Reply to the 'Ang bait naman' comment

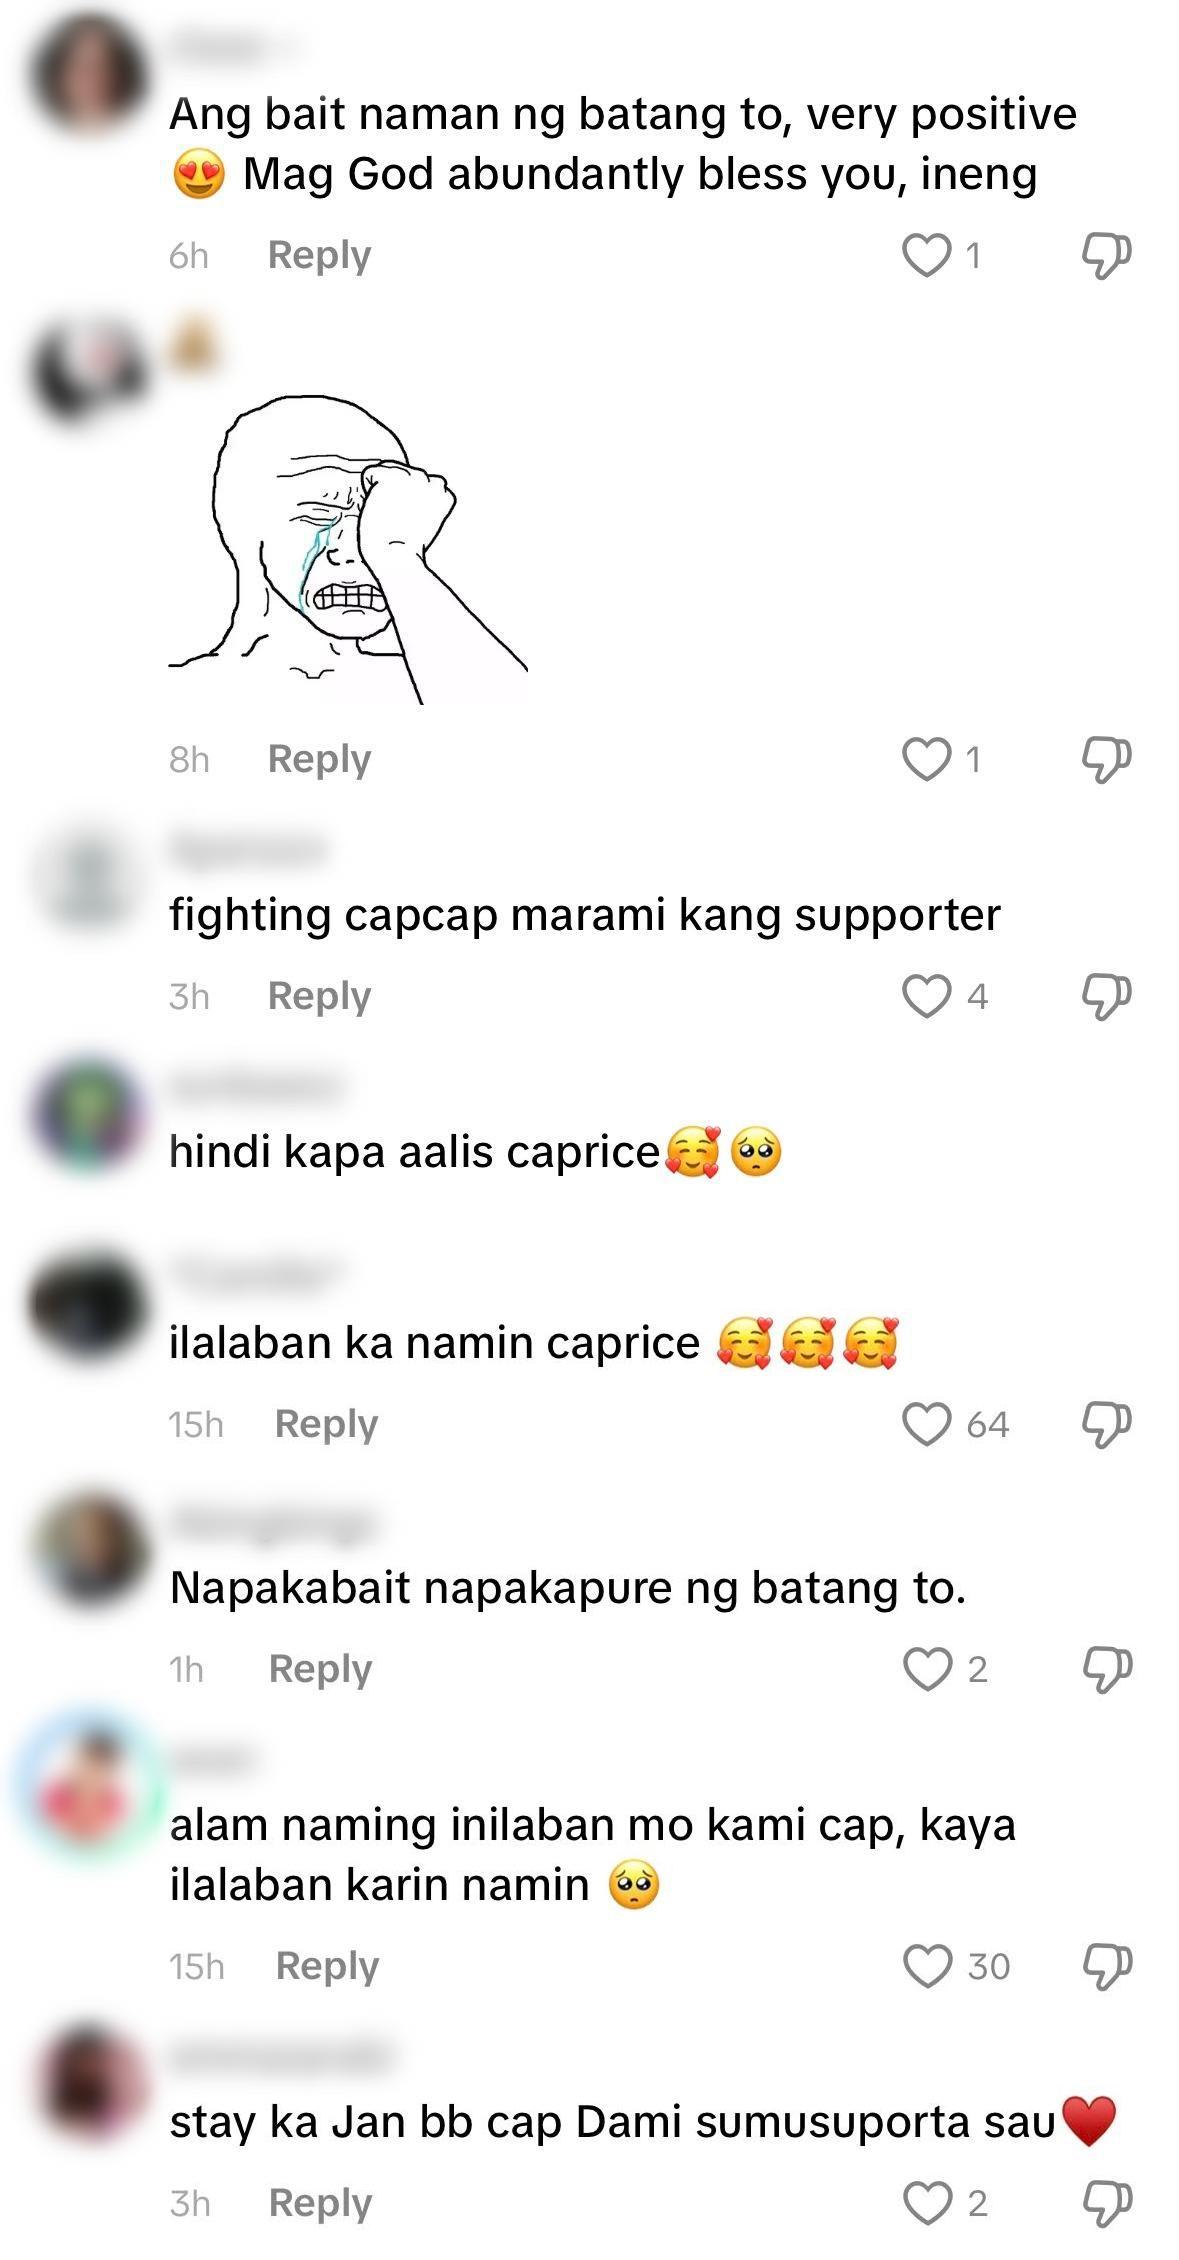pyautogui.click(x=319, y=255)
